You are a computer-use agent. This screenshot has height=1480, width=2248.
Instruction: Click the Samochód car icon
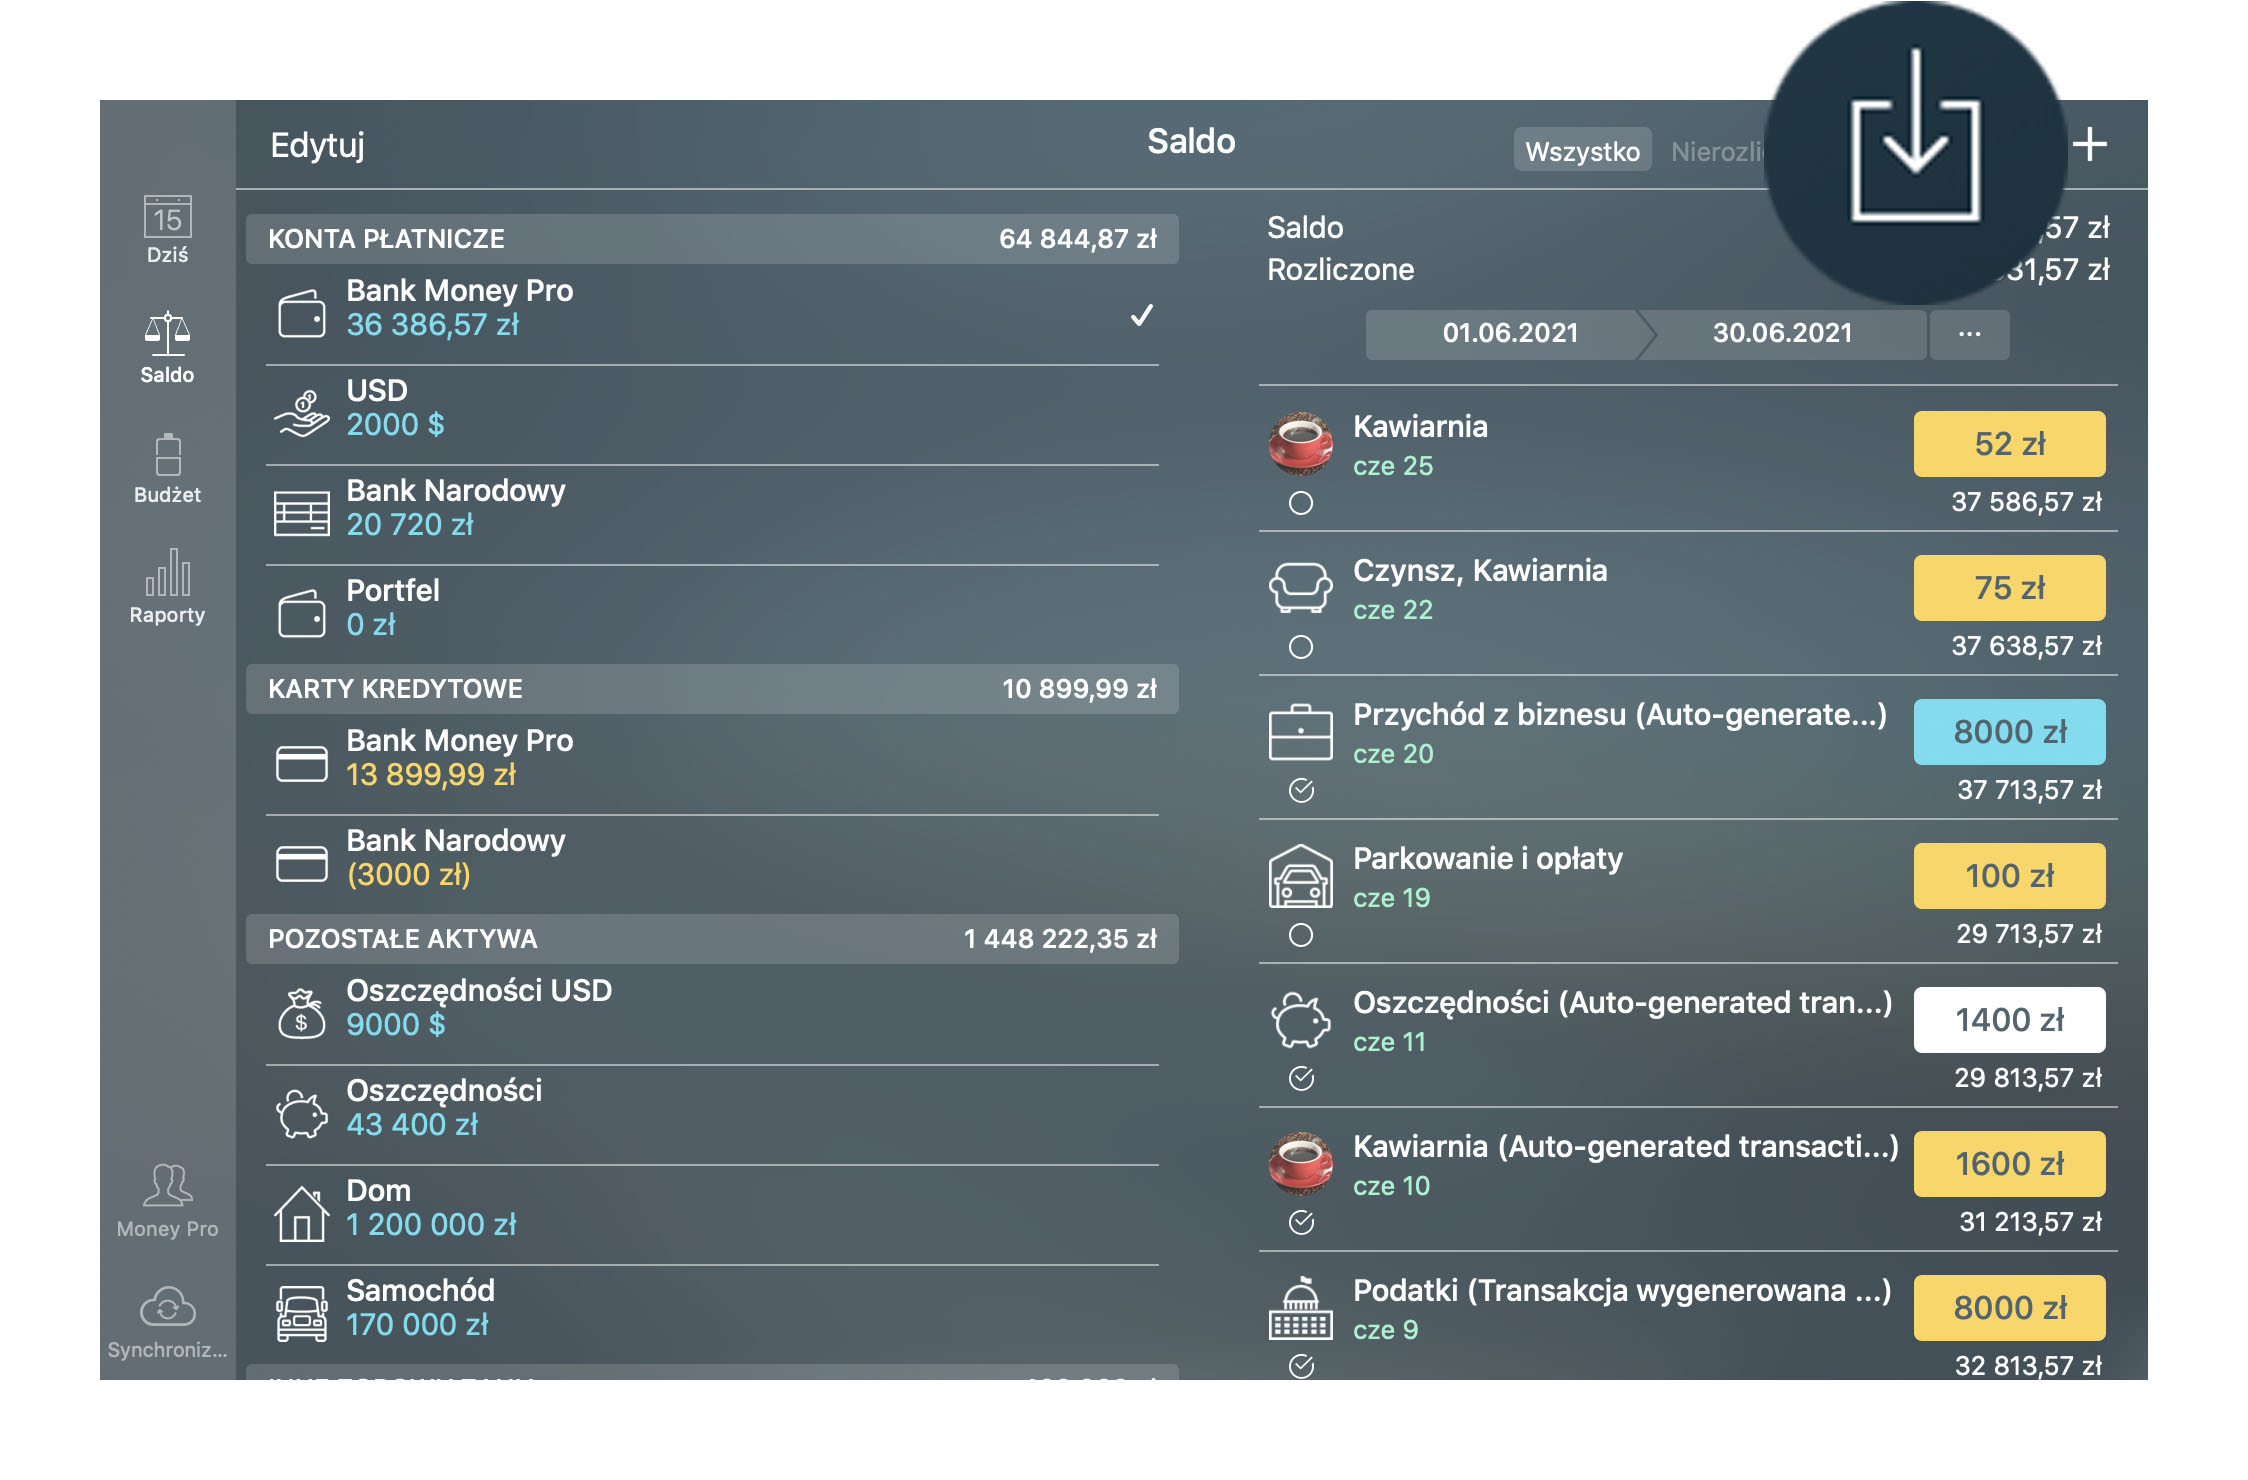coord(301,1314)
